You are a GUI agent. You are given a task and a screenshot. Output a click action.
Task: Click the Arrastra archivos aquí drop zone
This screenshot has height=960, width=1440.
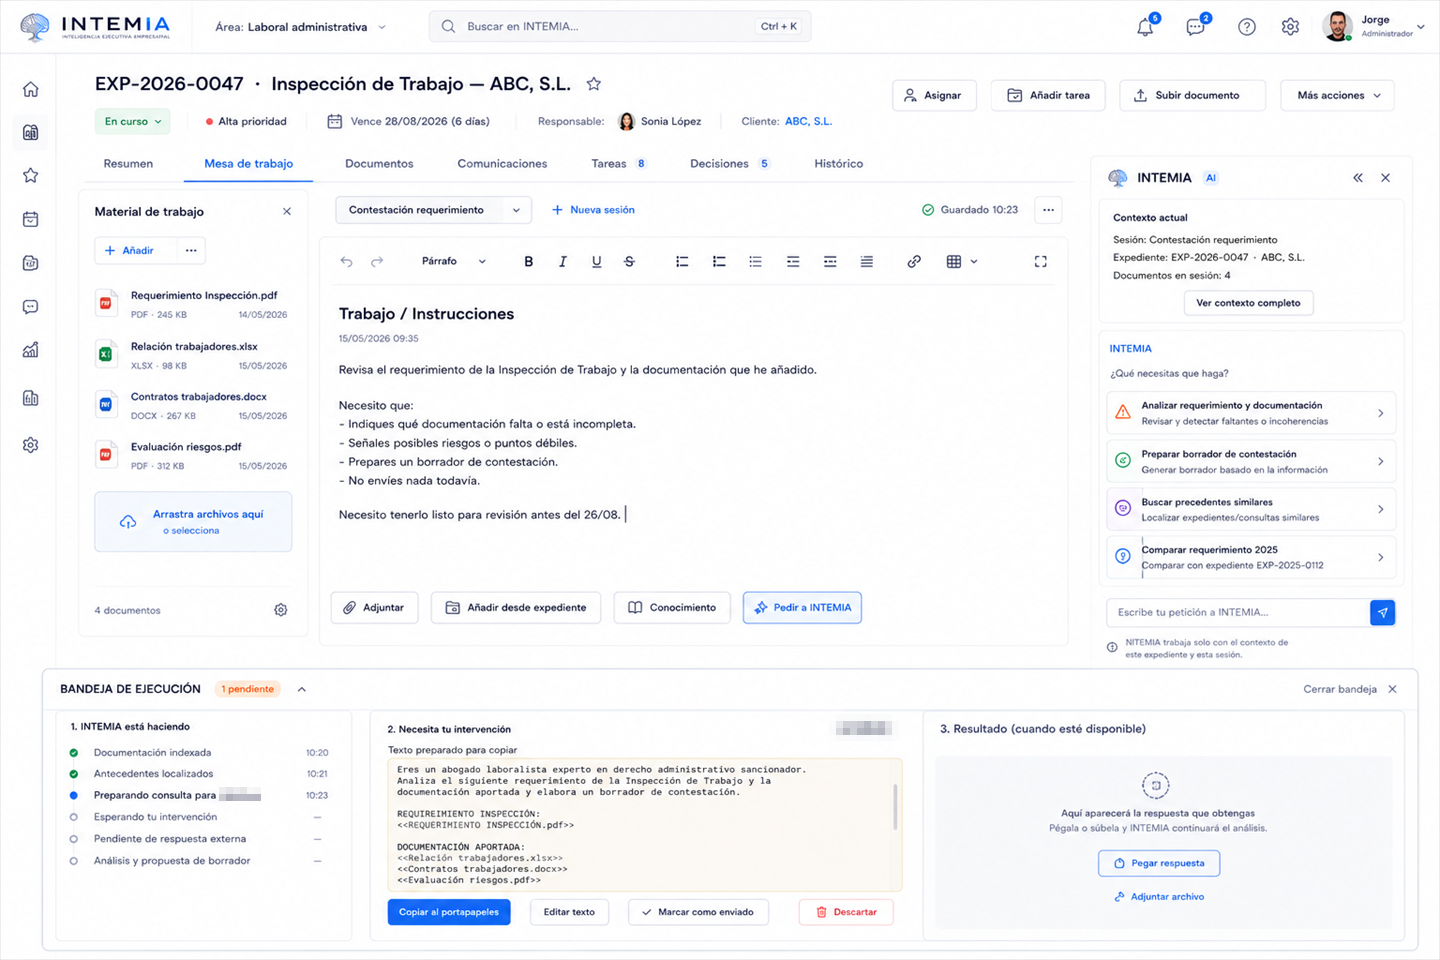[193, 522]
